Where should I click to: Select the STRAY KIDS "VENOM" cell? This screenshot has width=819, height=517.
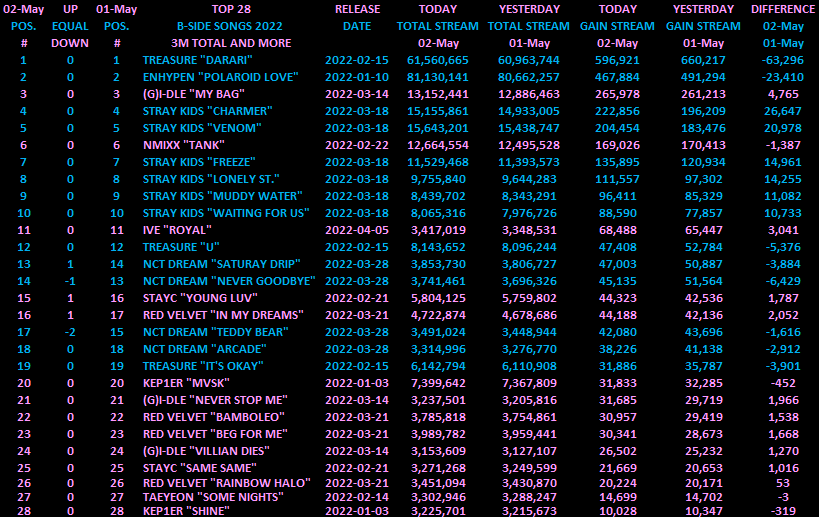(202, 128)
